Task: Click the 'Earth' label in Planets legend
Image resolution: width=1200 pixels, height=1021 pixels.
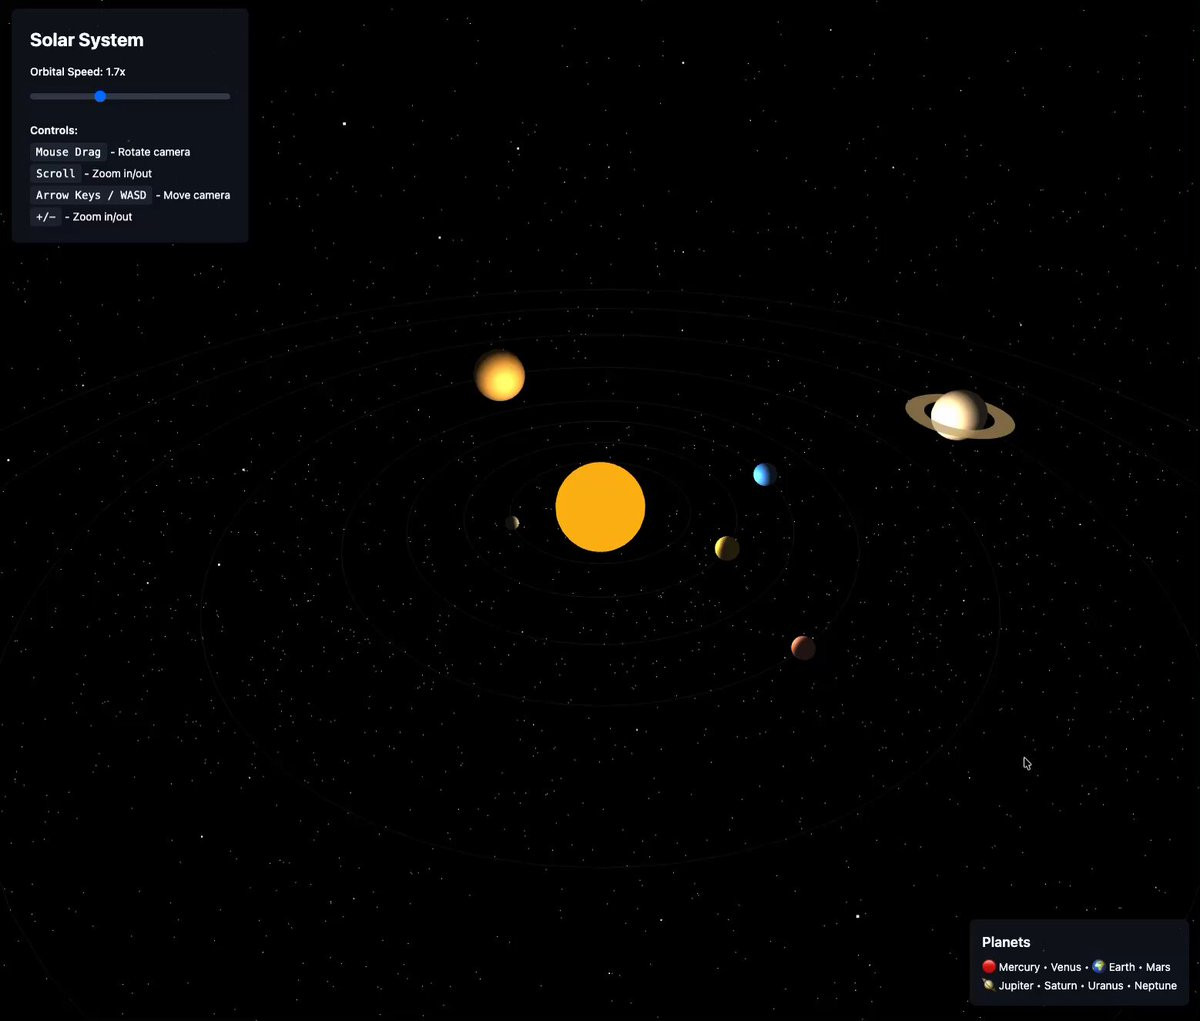Action: [1122, 967]
